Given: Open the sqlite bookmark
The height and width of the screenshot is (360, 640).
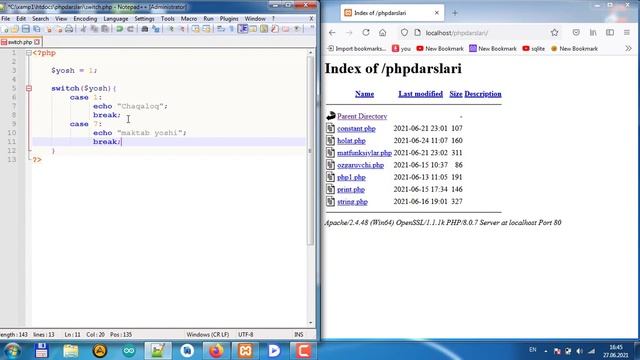Looking at the screenshot, I should coord(533,49).
